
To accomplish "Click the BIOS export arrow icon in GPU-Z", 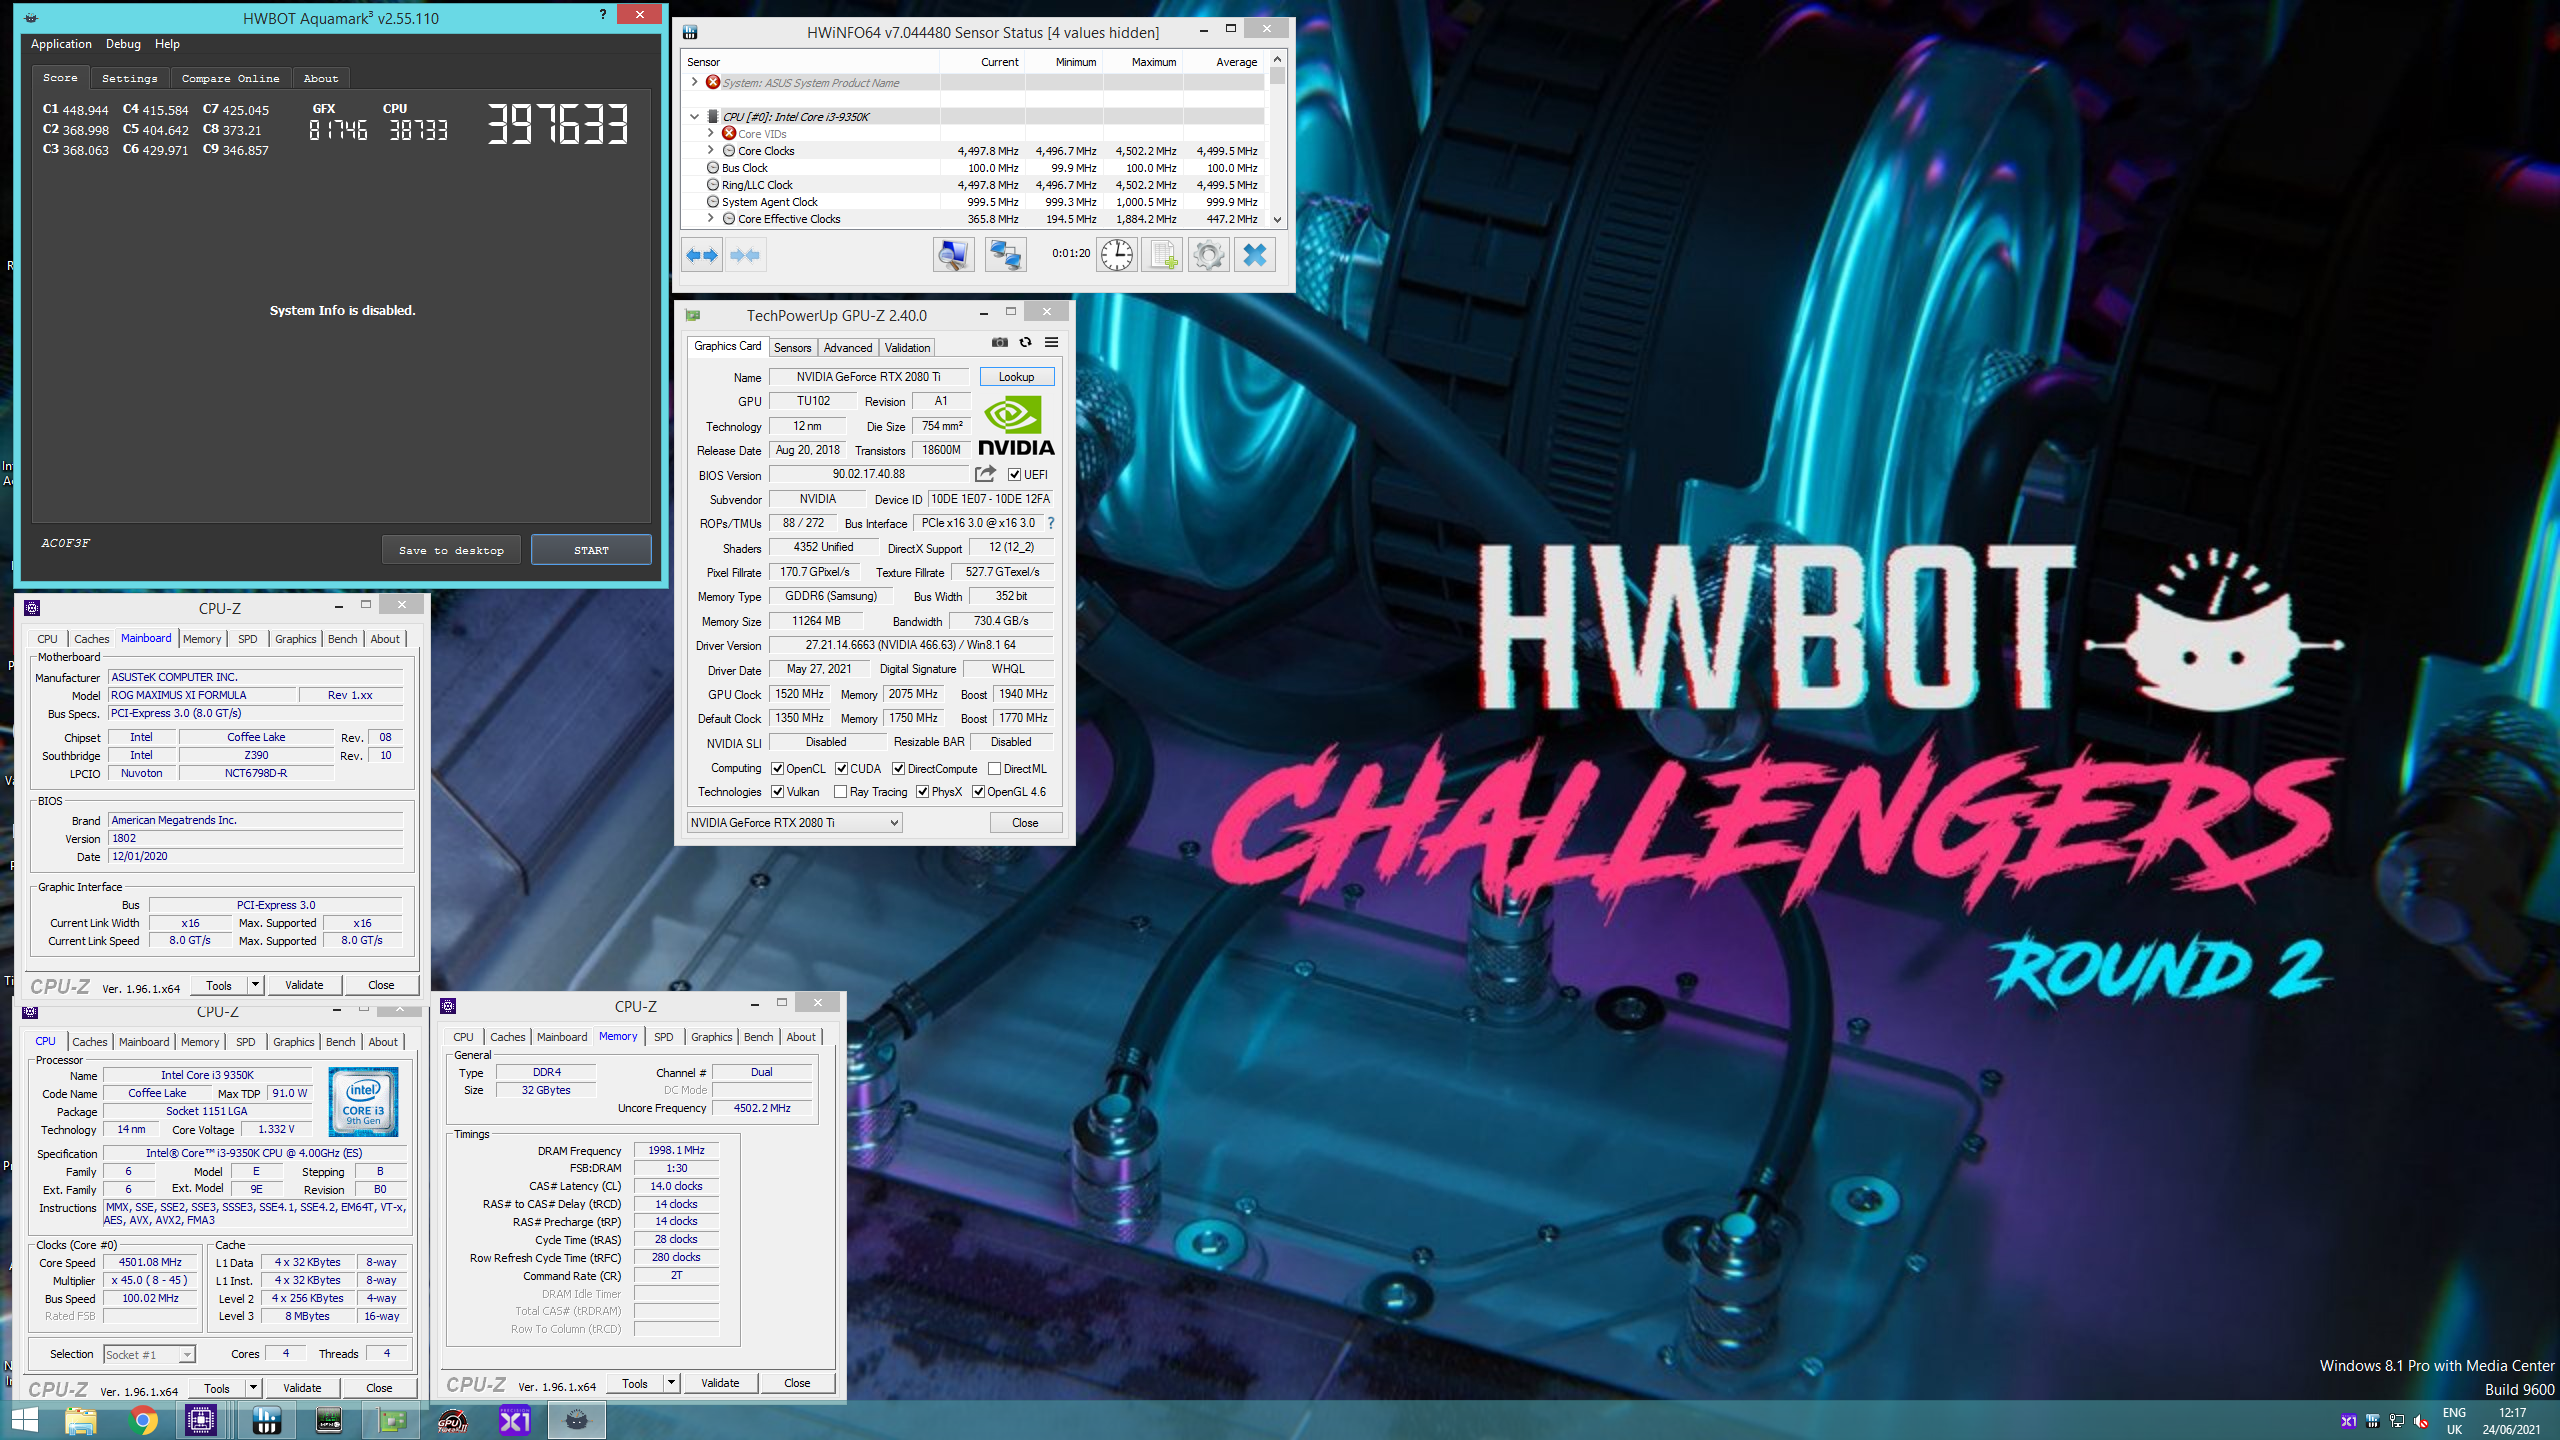I will pos(986,474).
